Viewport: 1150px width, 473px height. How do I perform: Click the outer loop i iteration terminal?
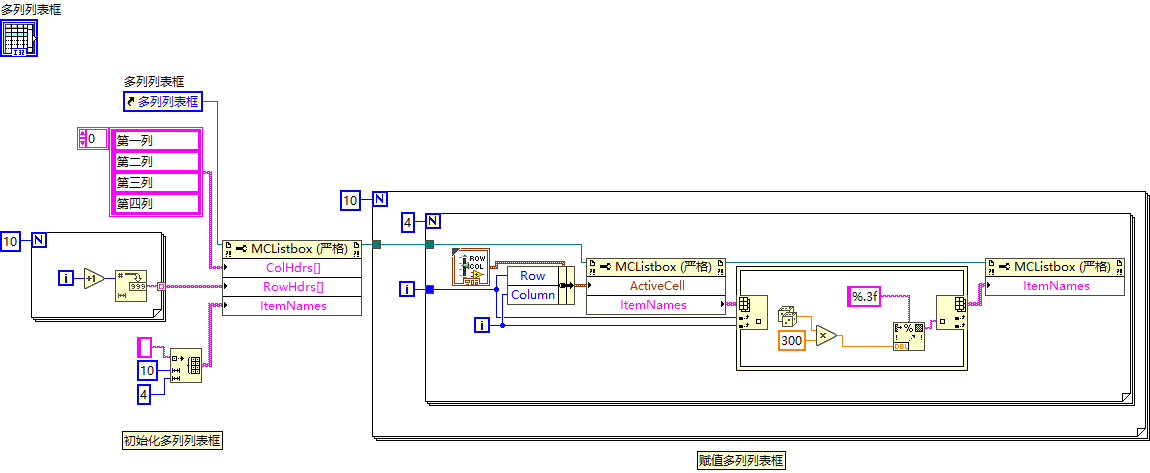407,289
